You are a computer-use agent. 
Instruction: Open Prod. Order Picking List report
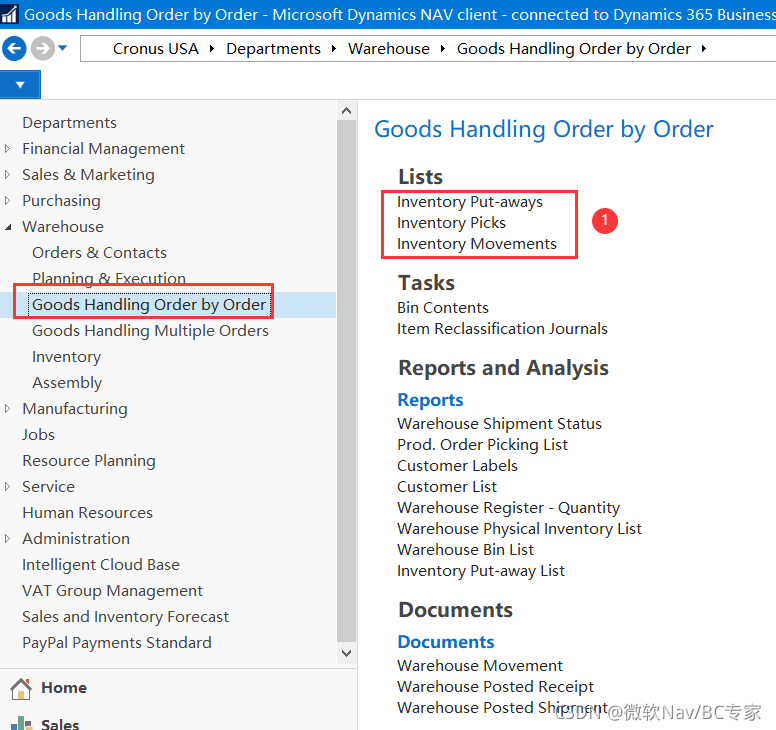coord(482,444)
